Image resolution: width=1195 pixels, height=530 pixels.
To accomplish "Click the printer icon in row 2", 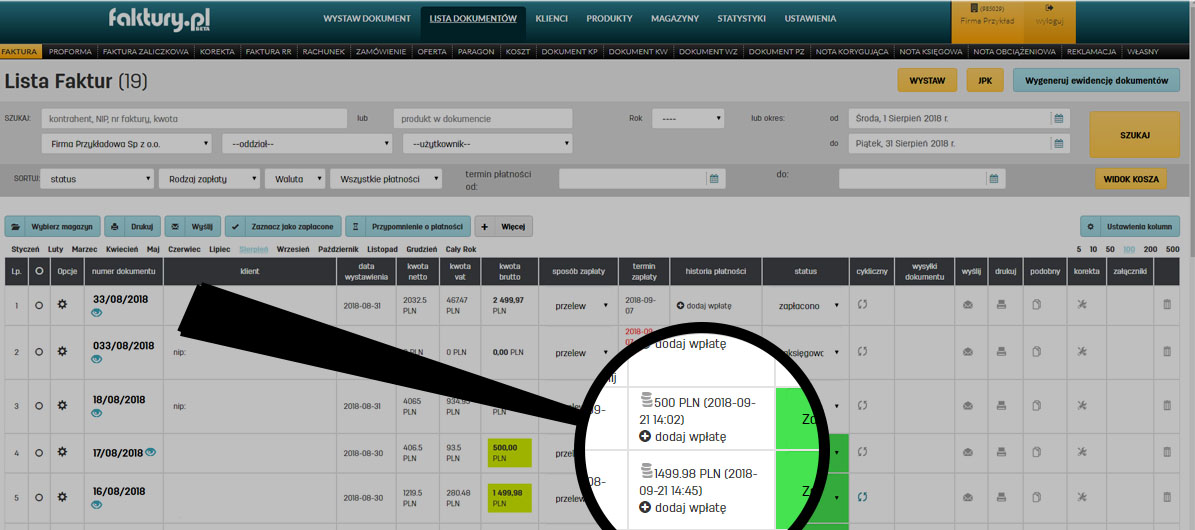I will 1002,351.
